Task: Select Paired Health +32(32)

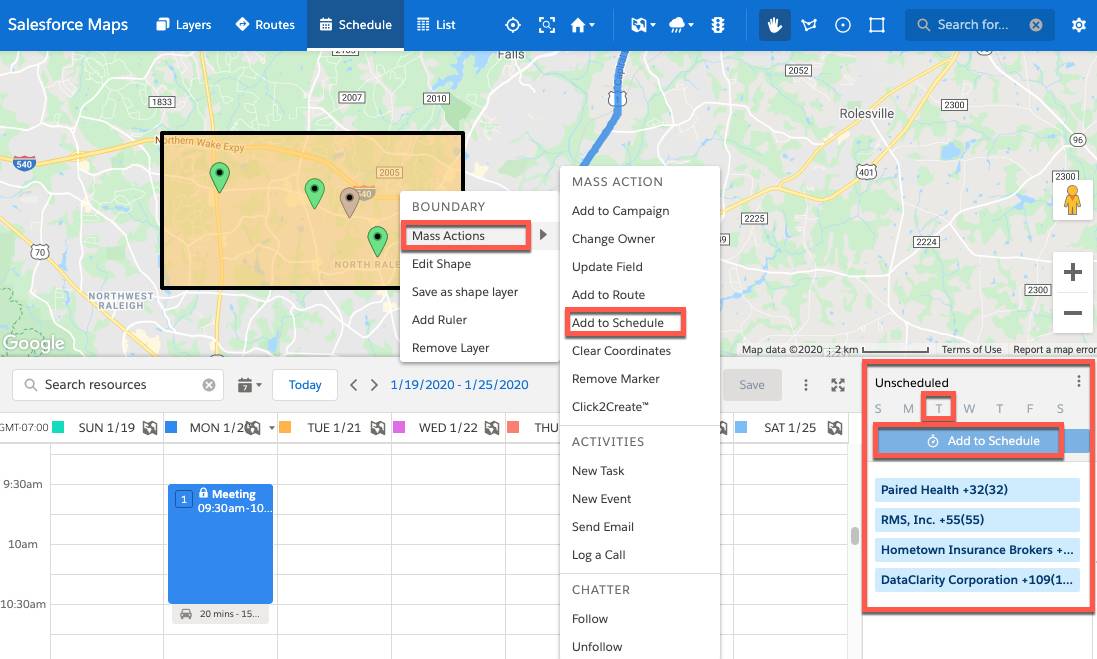Action: (x=977, y=490)
